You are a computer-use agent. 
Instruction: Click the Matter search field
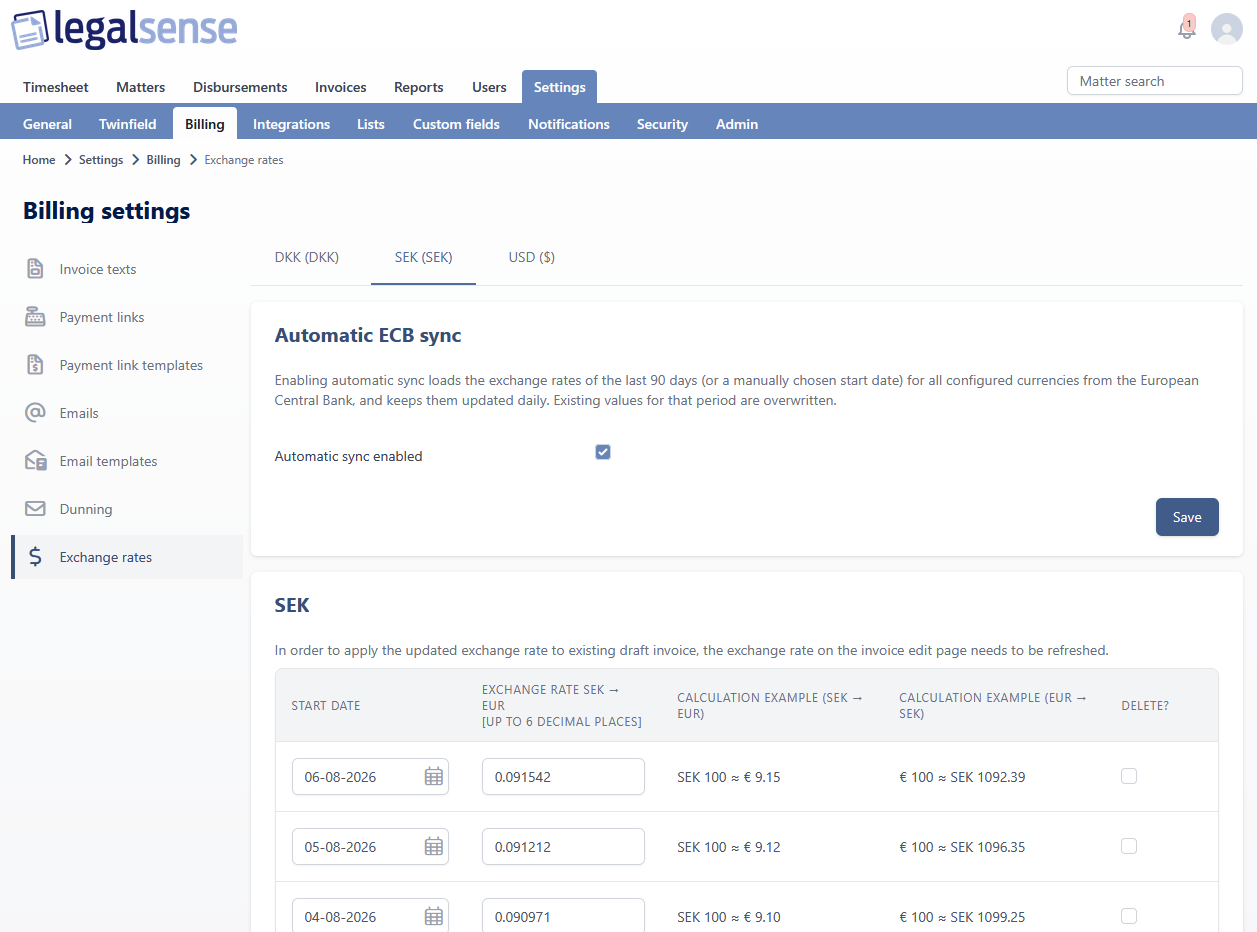click(x=1155, y=81)
